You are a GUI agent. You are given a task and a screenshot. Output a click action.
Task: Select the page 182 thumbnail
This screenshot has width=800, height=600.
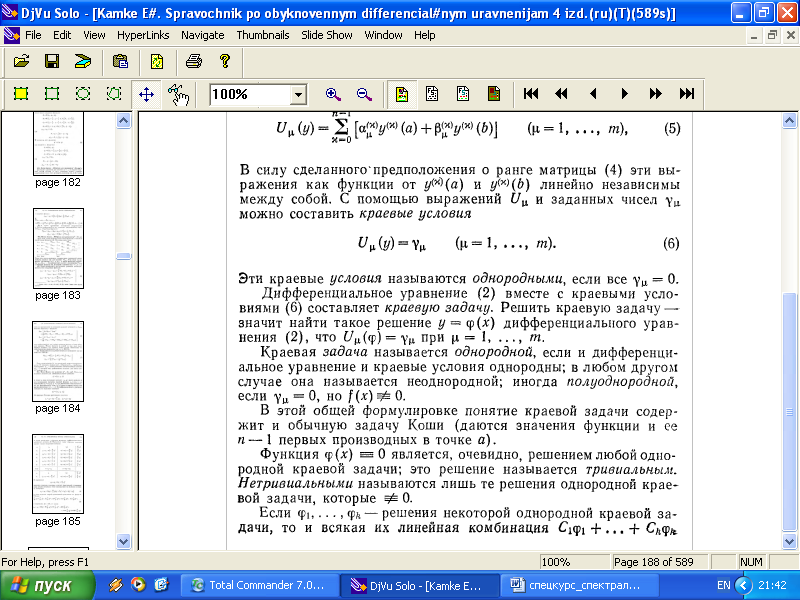click(x=58, y=144)
